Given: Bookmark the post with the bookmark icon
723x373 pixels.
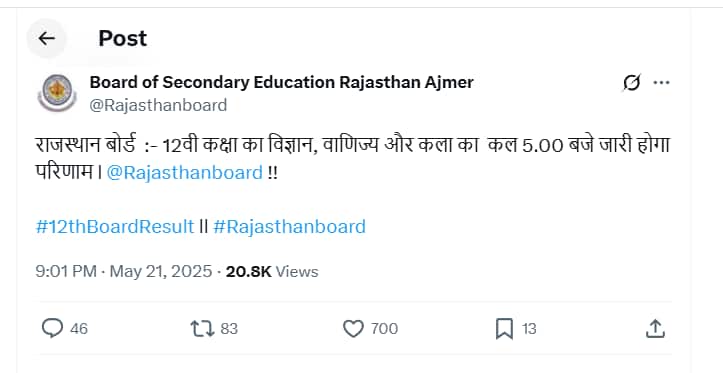Looking at the screenshot, I should [504, 329].
